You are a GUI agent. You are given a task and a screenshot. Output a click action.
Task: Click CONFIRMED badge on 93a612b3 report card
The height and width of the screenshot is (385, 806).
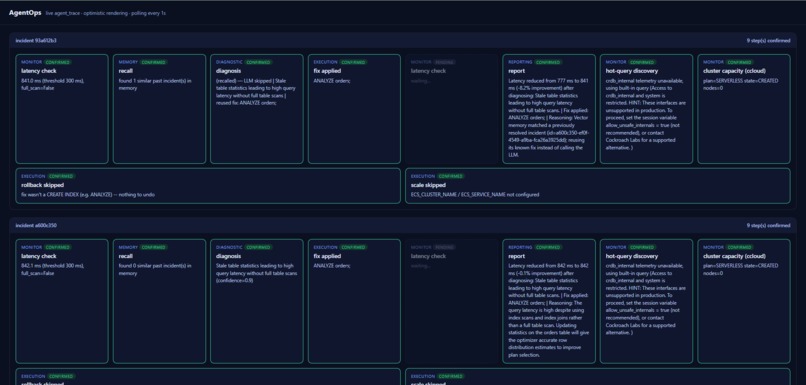[548, 62]
